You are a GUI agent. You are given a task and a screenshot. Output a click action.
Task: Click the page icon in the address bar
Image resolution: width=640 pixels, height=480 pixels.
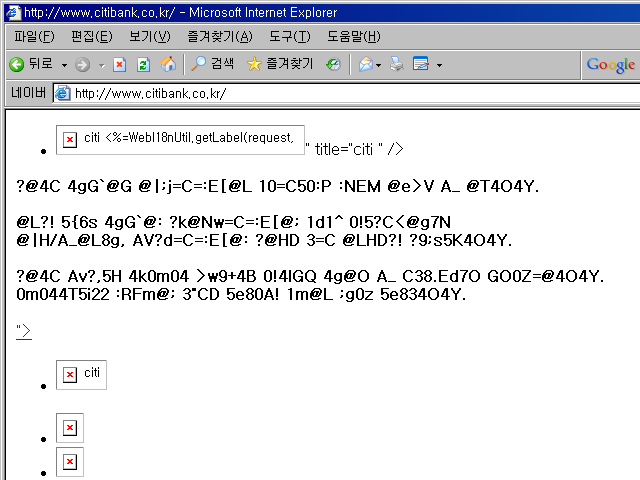pos(62,93)
